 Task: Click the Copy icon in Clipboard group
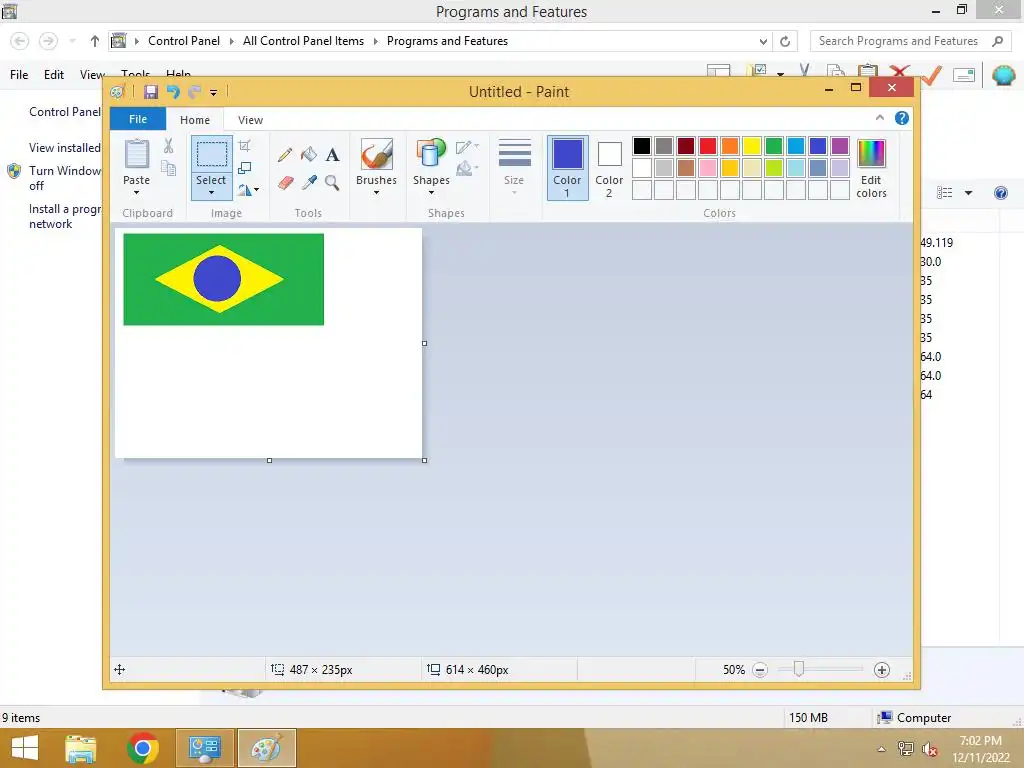coord(168,168)
